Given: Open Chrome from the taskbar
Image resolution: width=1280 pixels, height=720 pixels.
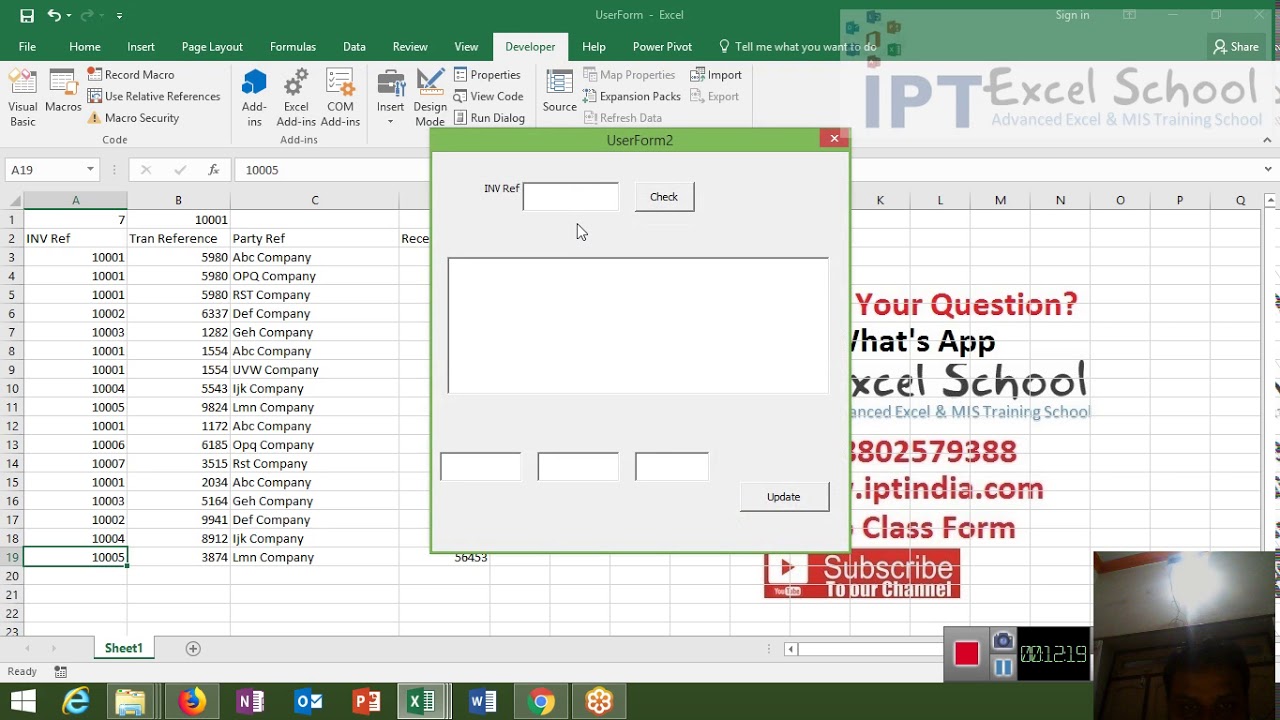Looking at the screenshot, I should click(x=541, y=702).
